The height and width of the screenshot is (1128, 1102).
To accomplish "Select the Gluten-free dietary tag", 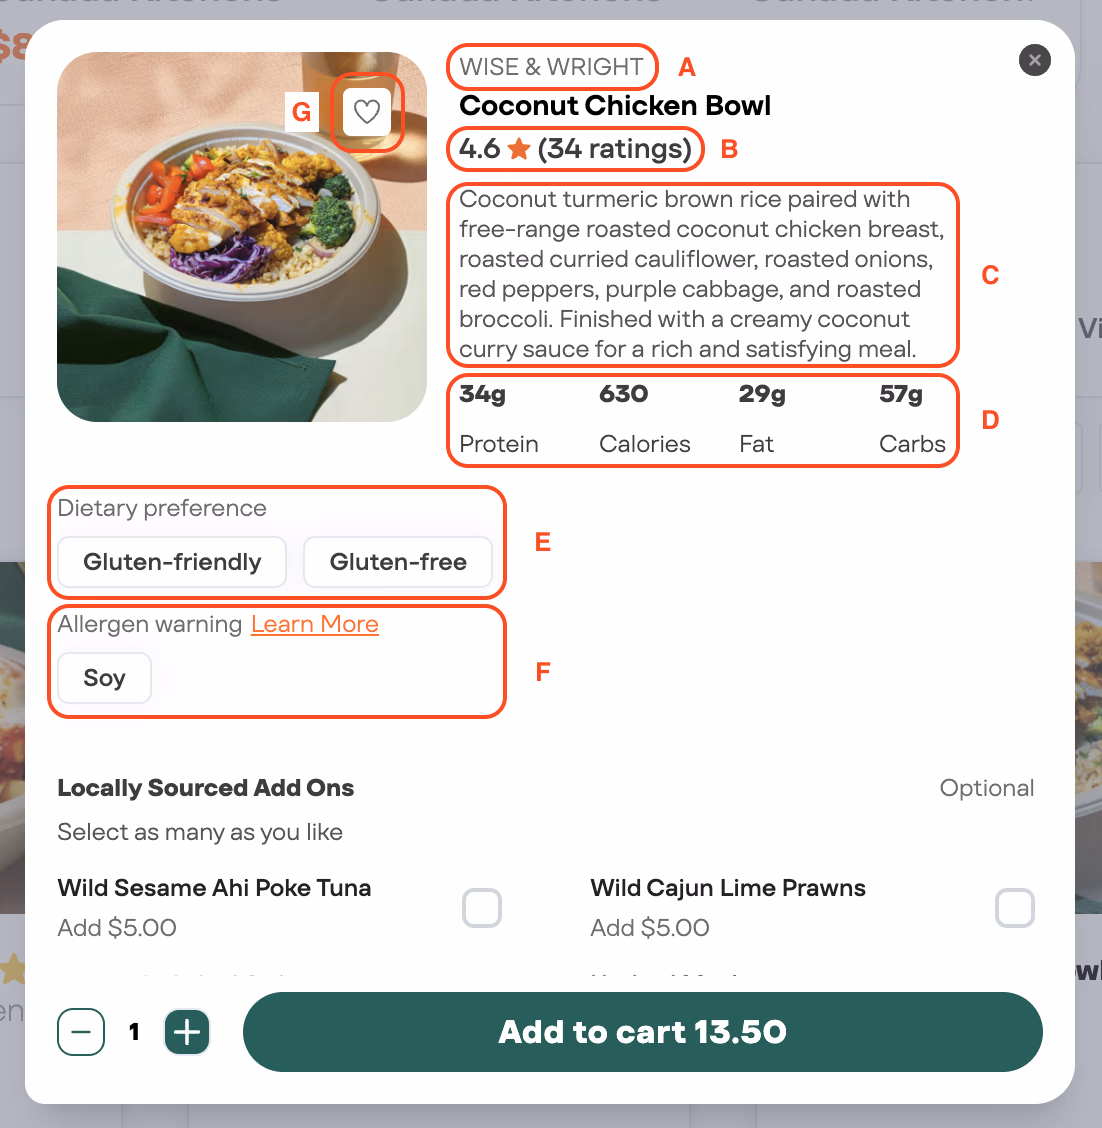I will coord(398,562).
